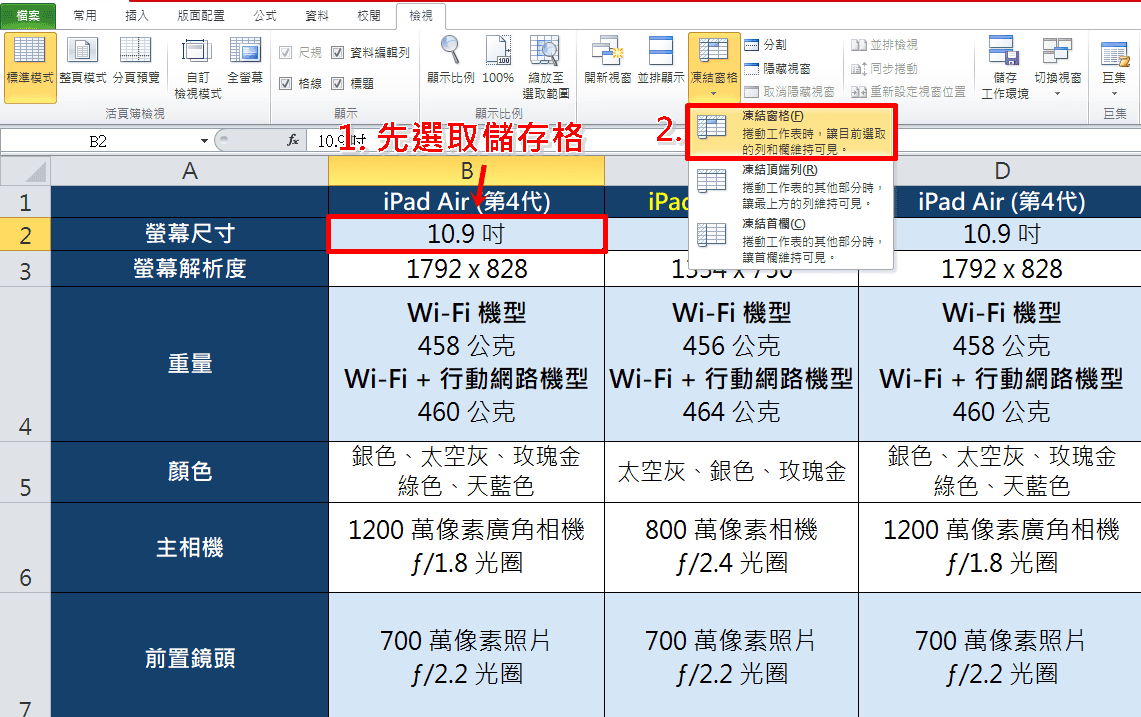1141x717 pixels.
Task: Toggle the 標題 headings checkbox
Action: click(338, 84)
